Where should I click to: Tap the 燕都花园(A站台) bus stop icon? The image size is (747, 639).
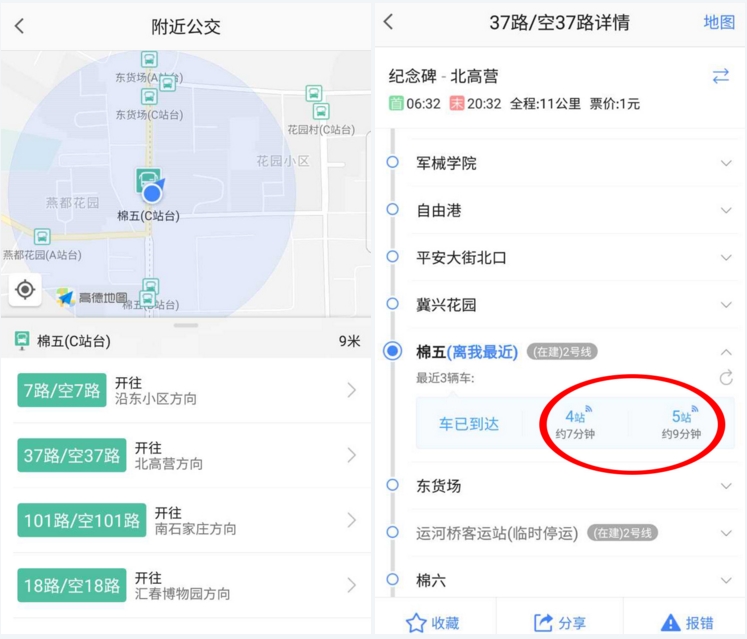point(42,237)
